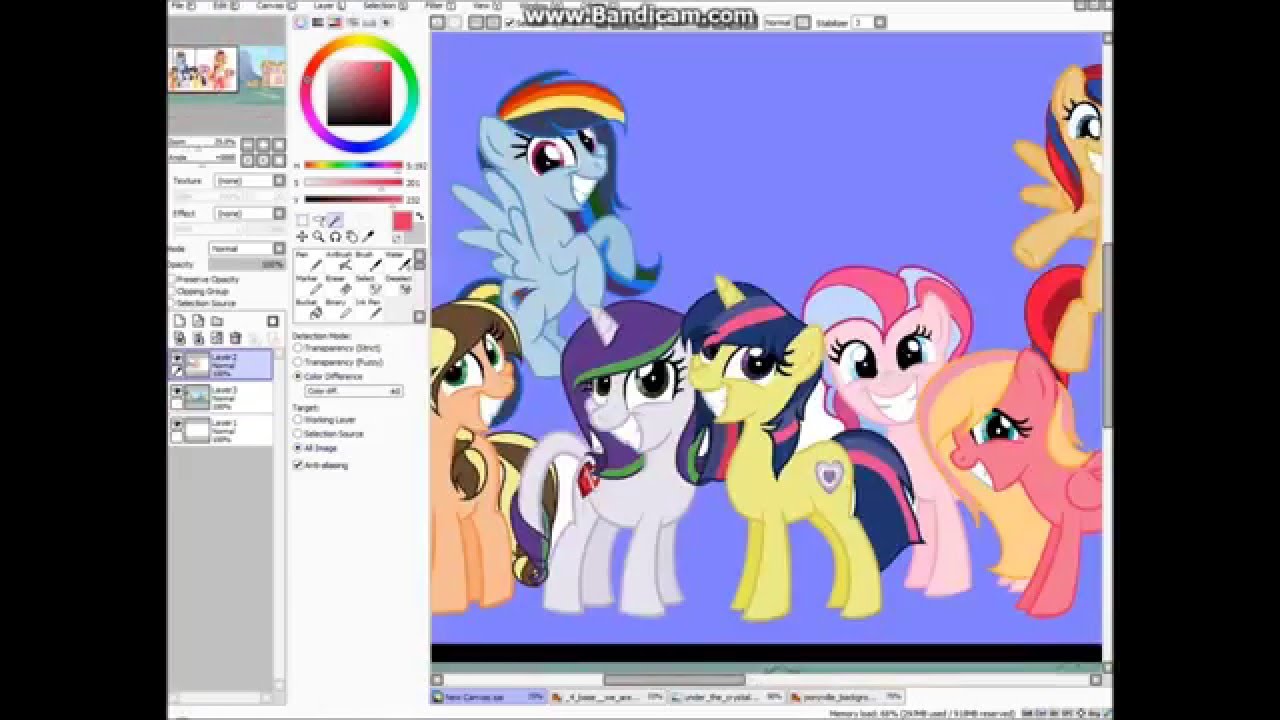Viewport: 1280px width, 720px height.
Task: Select the Rotate view tool
Action: (x=335, y=236)
